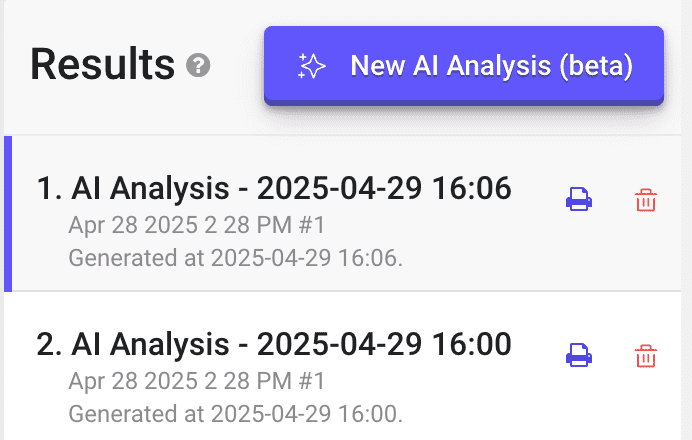Click the number "2." of the second result

pyautogui.click(x=49, y=344)
